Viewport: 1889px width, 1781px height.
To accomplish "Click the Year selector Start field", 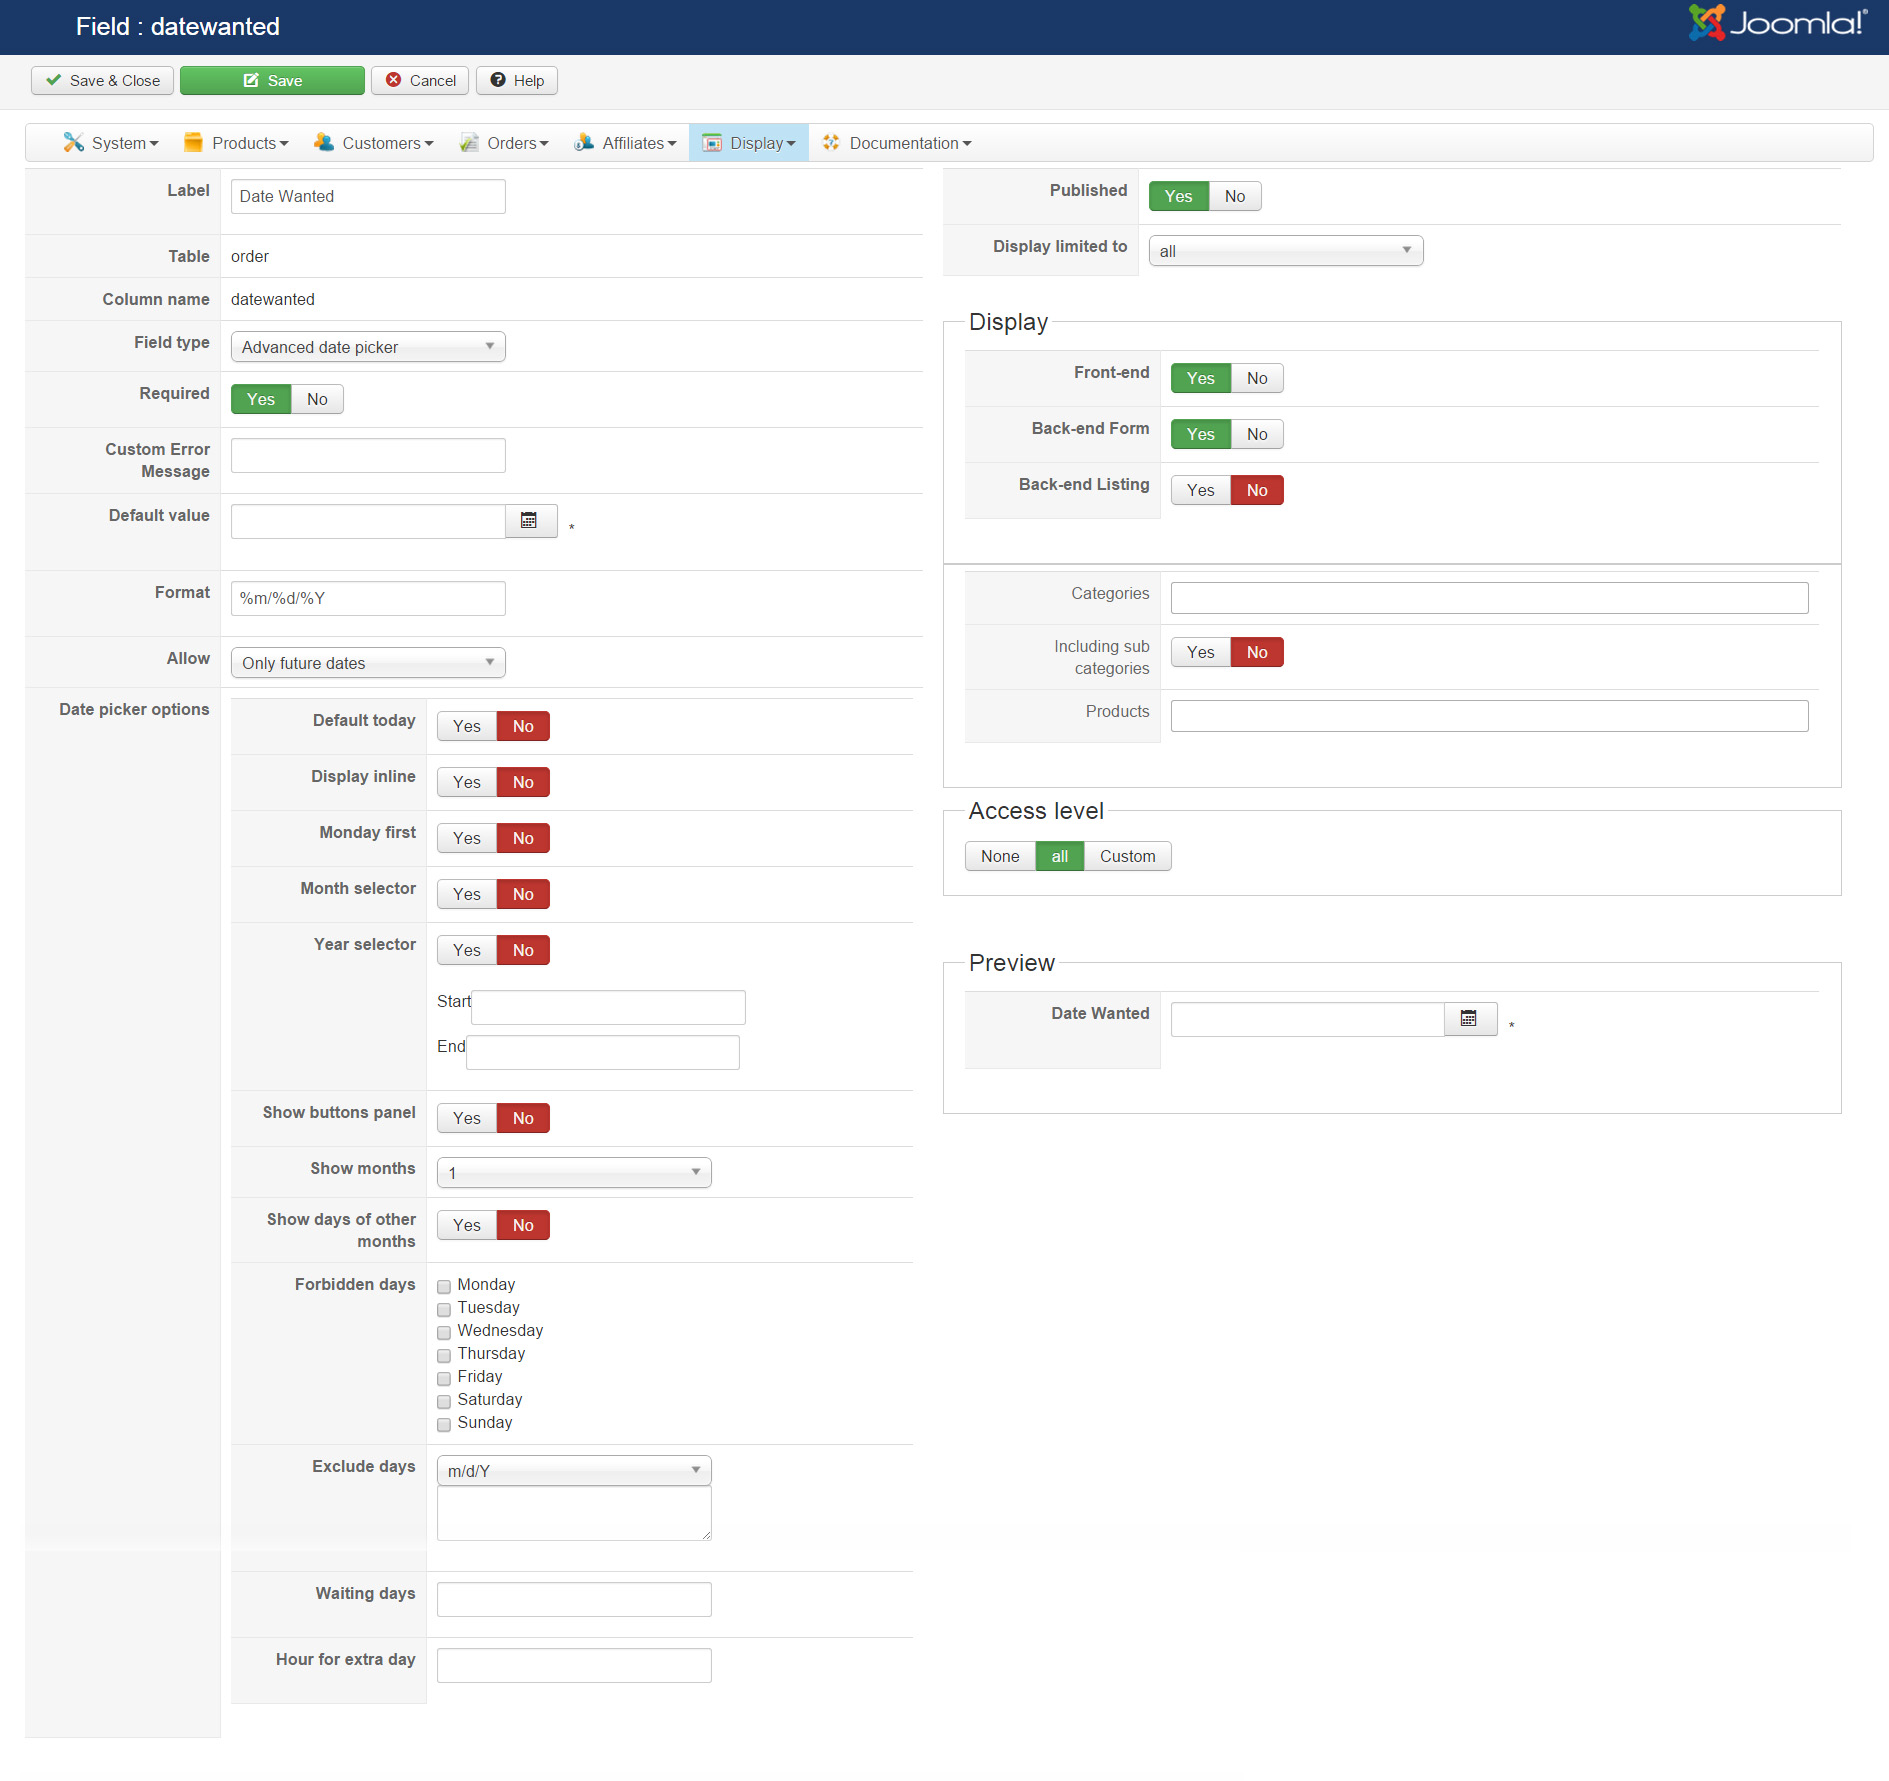I will [608, 1007].
